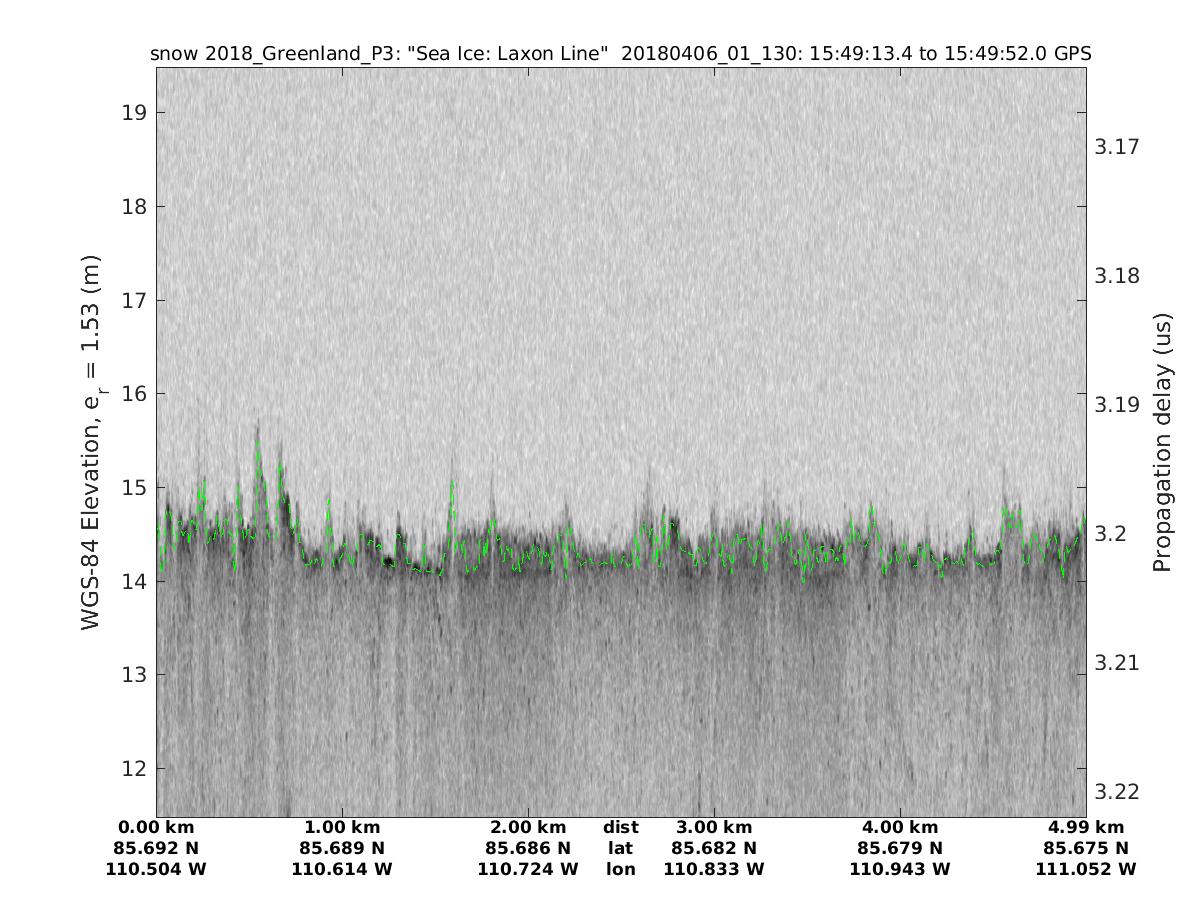The height and width of the screenshot is (900, 1200).
Task: Click the plot title text at top
Action: [x=620, y=54]
